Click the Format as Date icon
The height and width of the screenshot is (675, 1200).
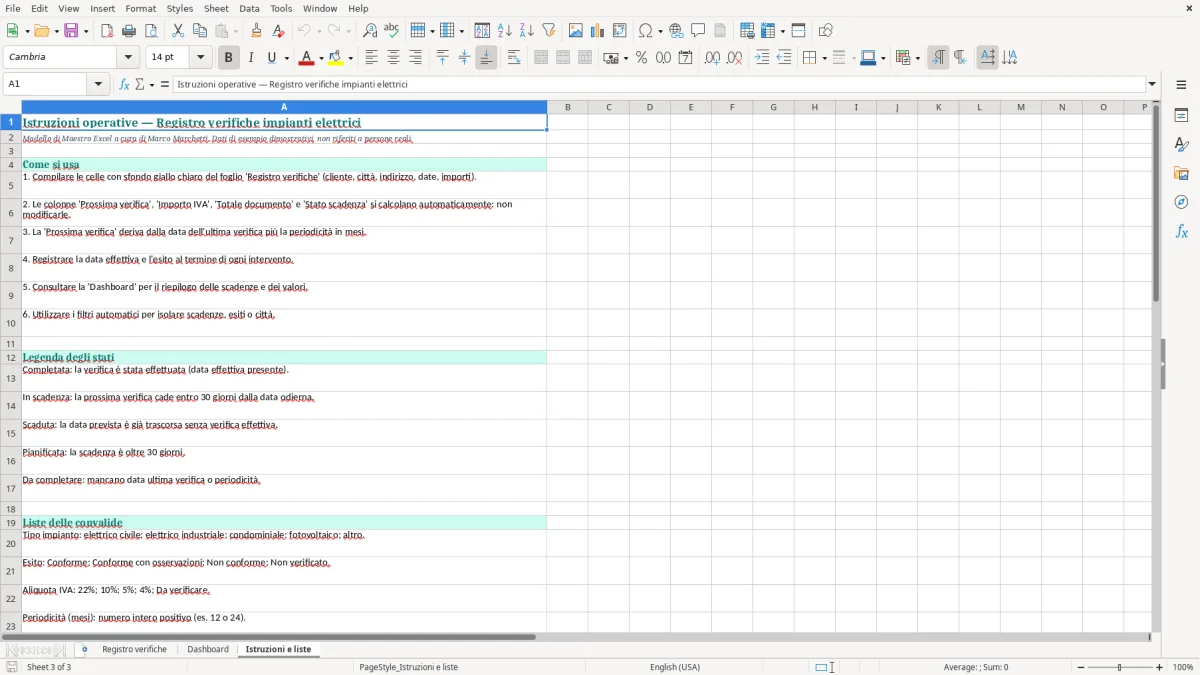point(685,58)
